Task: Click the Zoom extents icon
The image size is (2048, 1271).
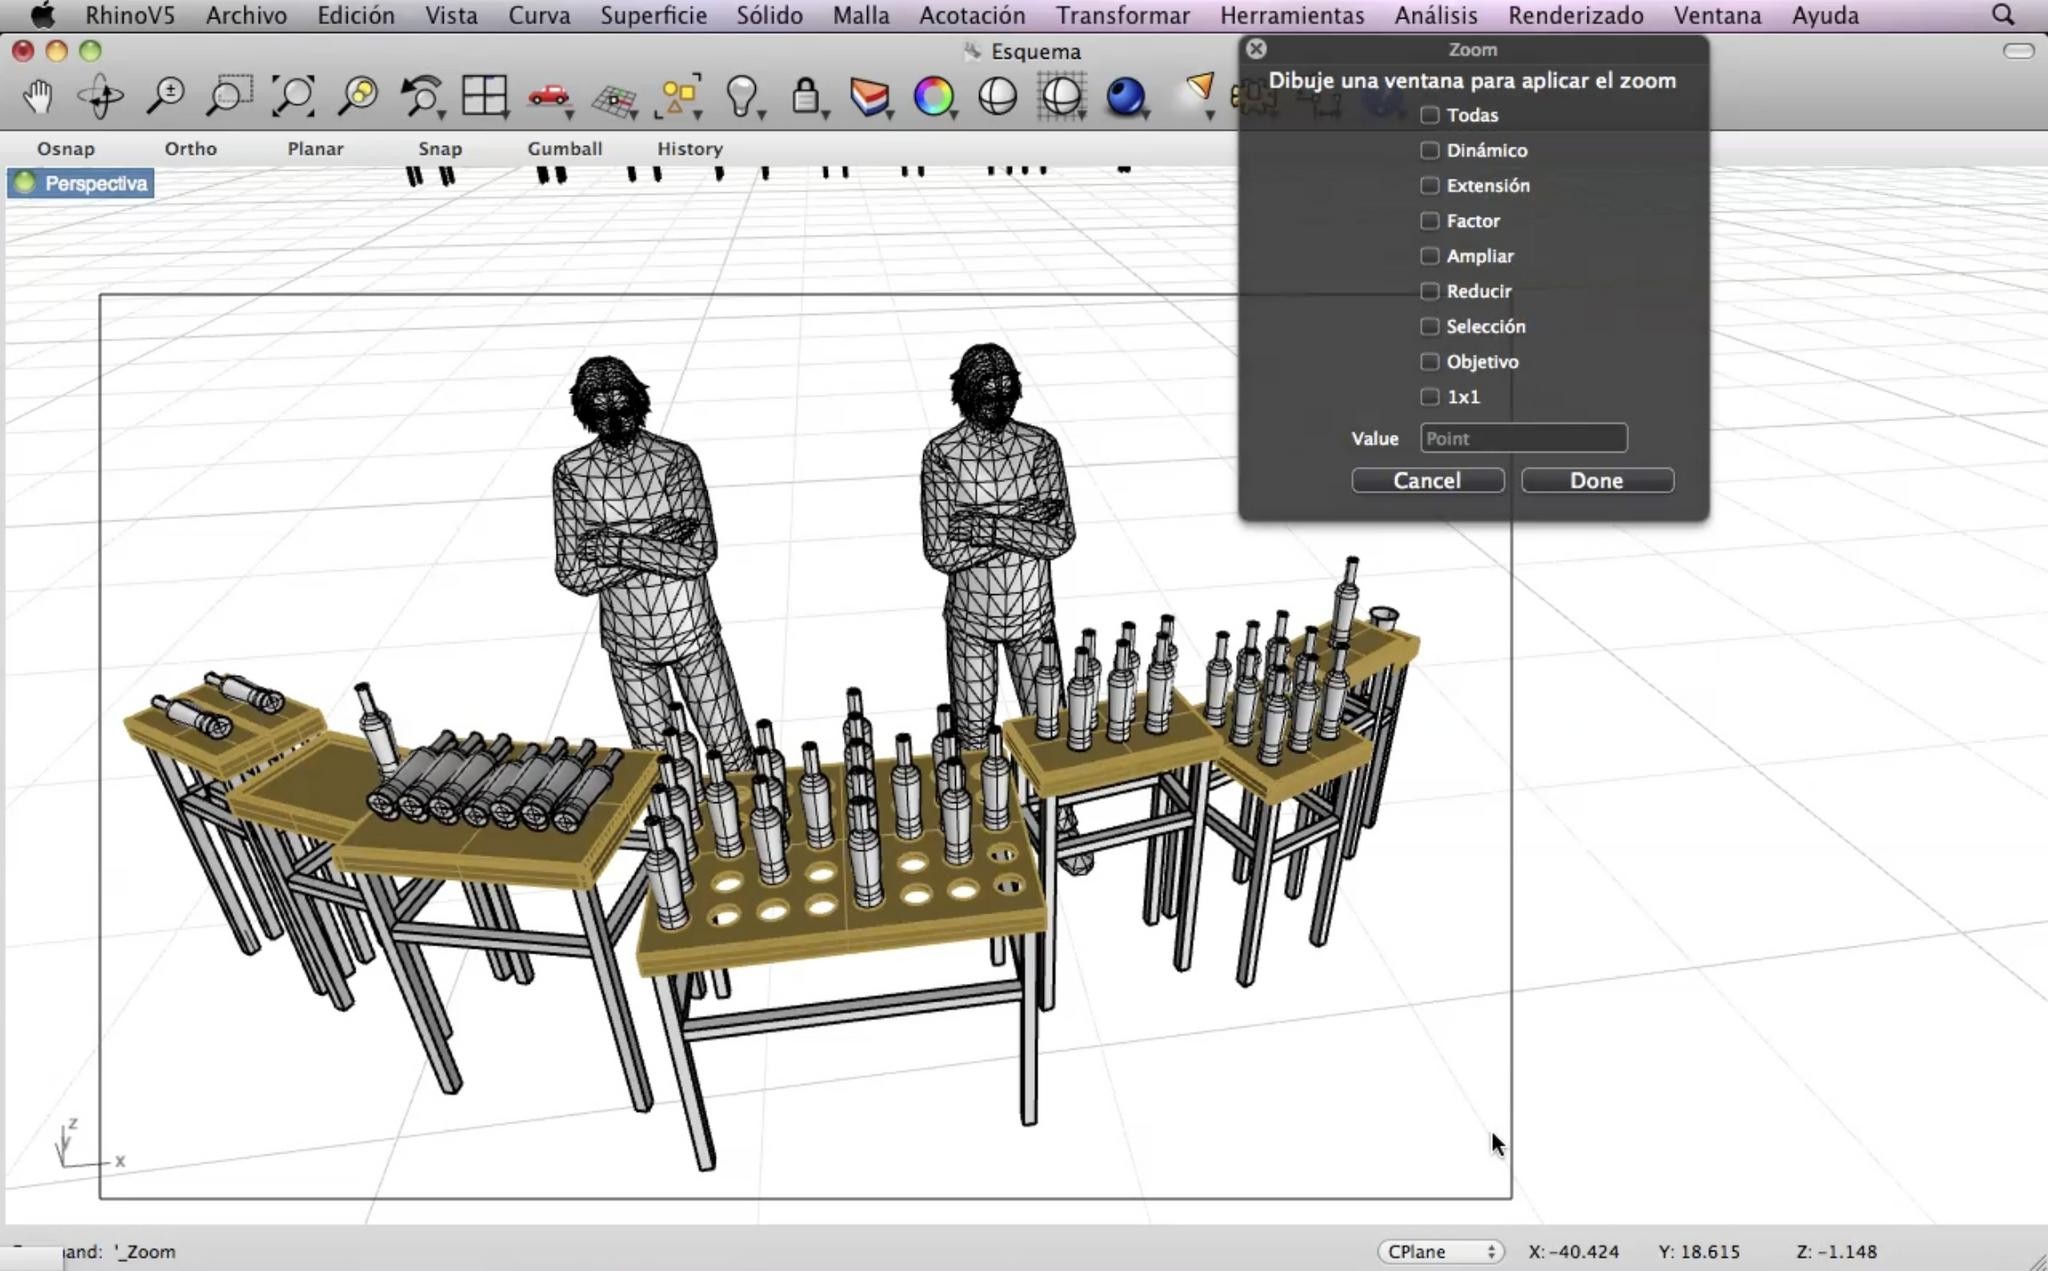Action: click(294, 97)
